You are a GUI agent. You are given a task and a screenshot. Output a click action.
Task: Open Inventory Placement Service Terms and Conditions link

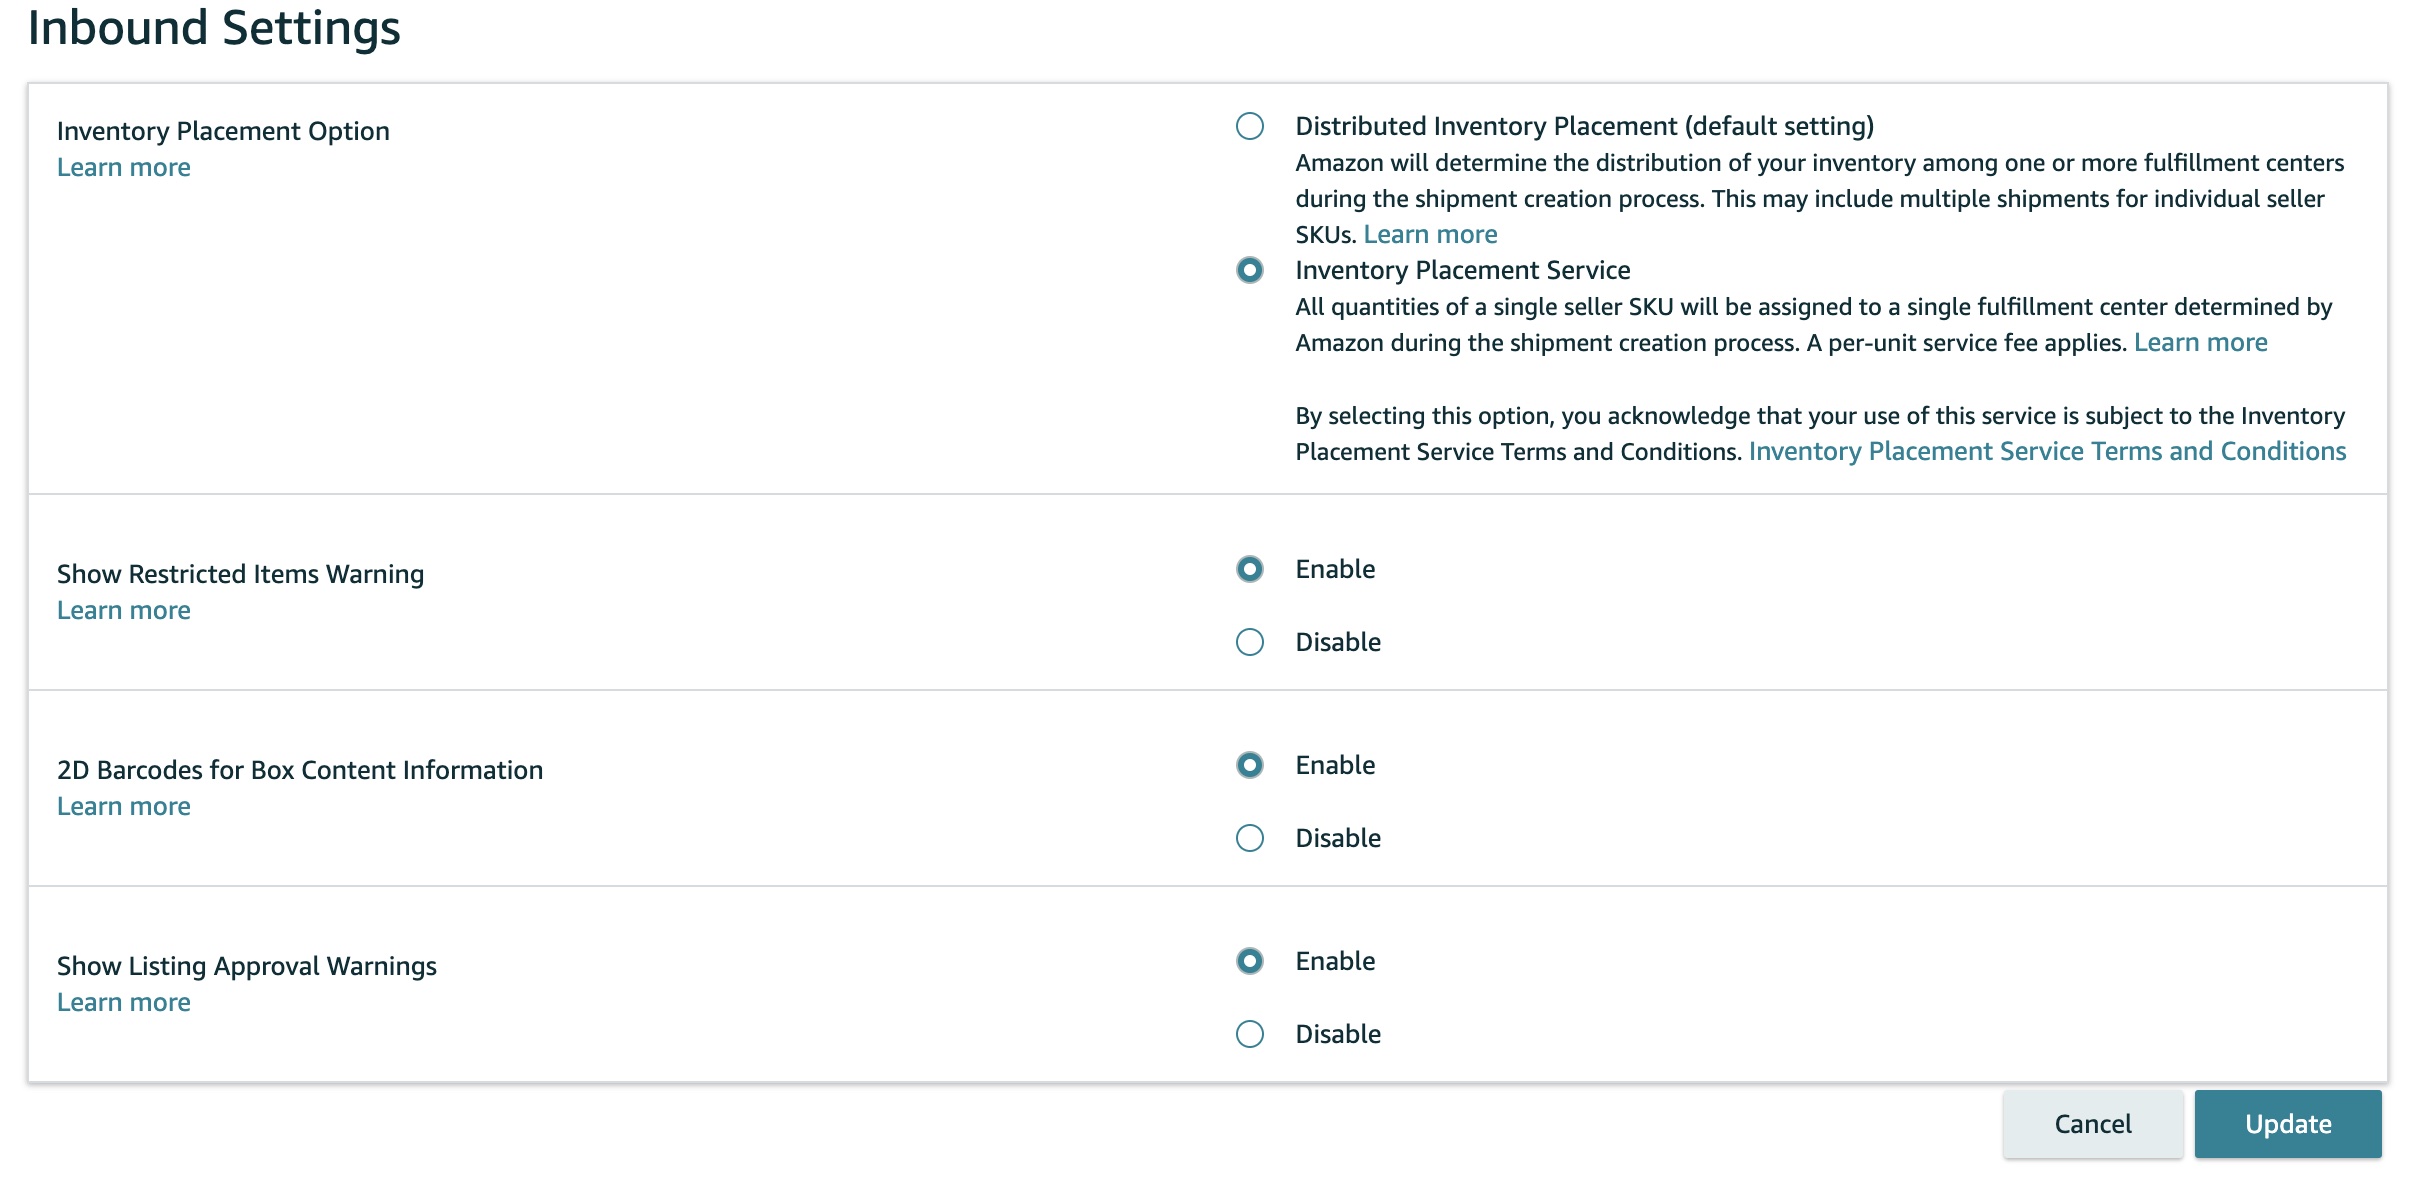point(2047,451)
